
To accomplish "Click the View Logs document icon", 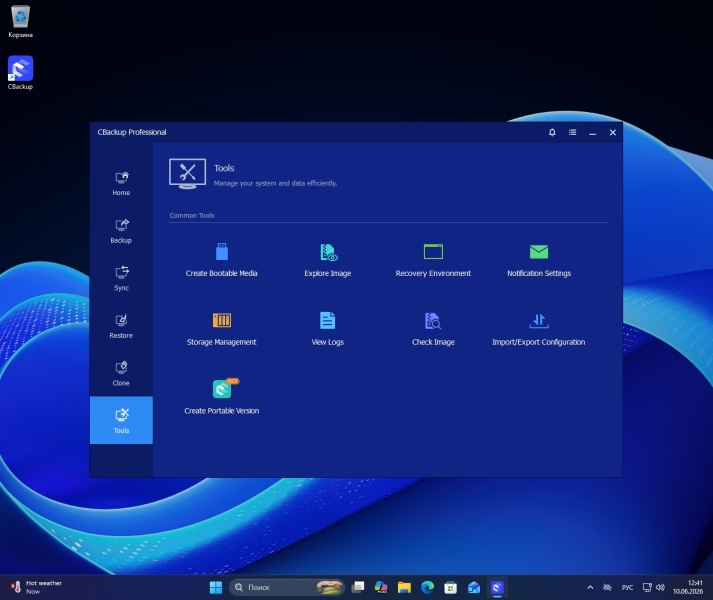I will pyautogui.click(x=327, y=320).
